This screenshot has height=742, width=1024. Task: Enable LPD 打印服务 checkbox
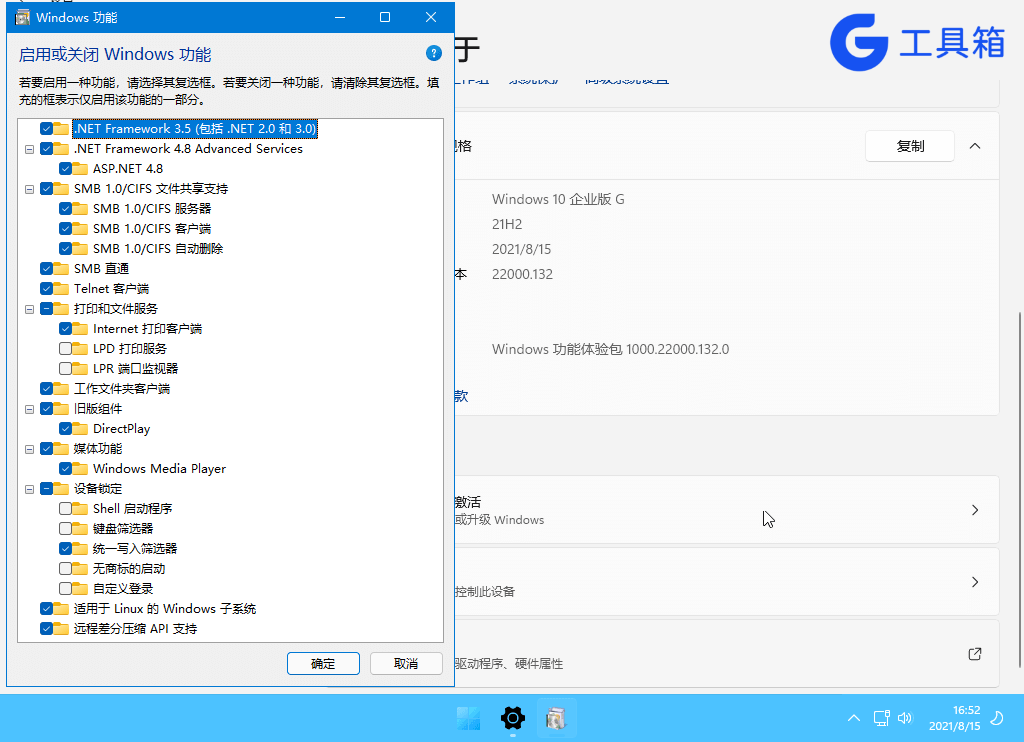pos(65,348)
